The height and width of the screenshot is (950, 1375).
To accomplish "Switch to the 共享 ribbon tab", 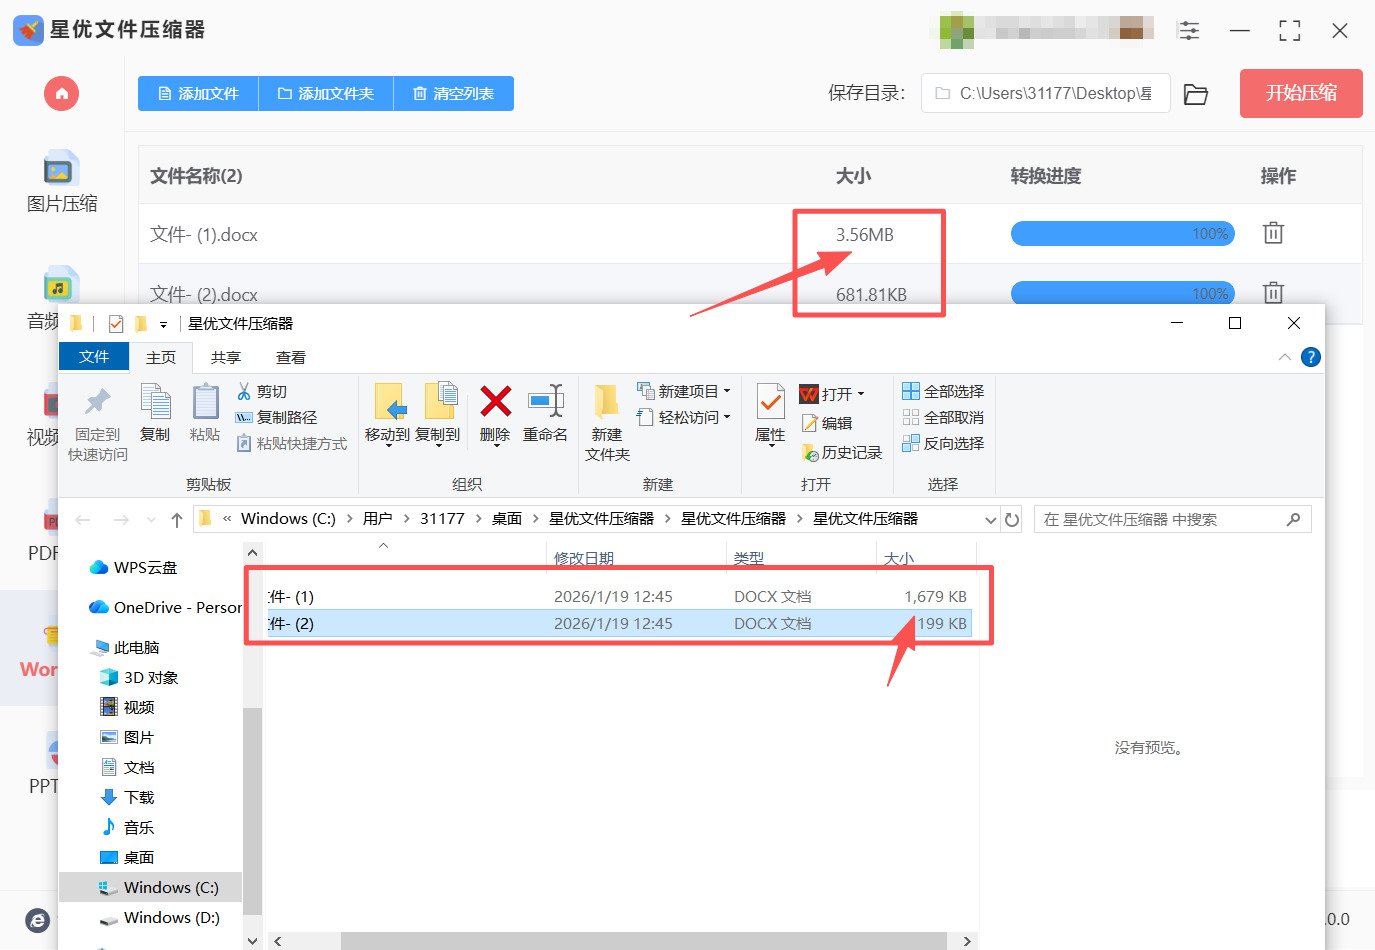I will tap(226, 357).
